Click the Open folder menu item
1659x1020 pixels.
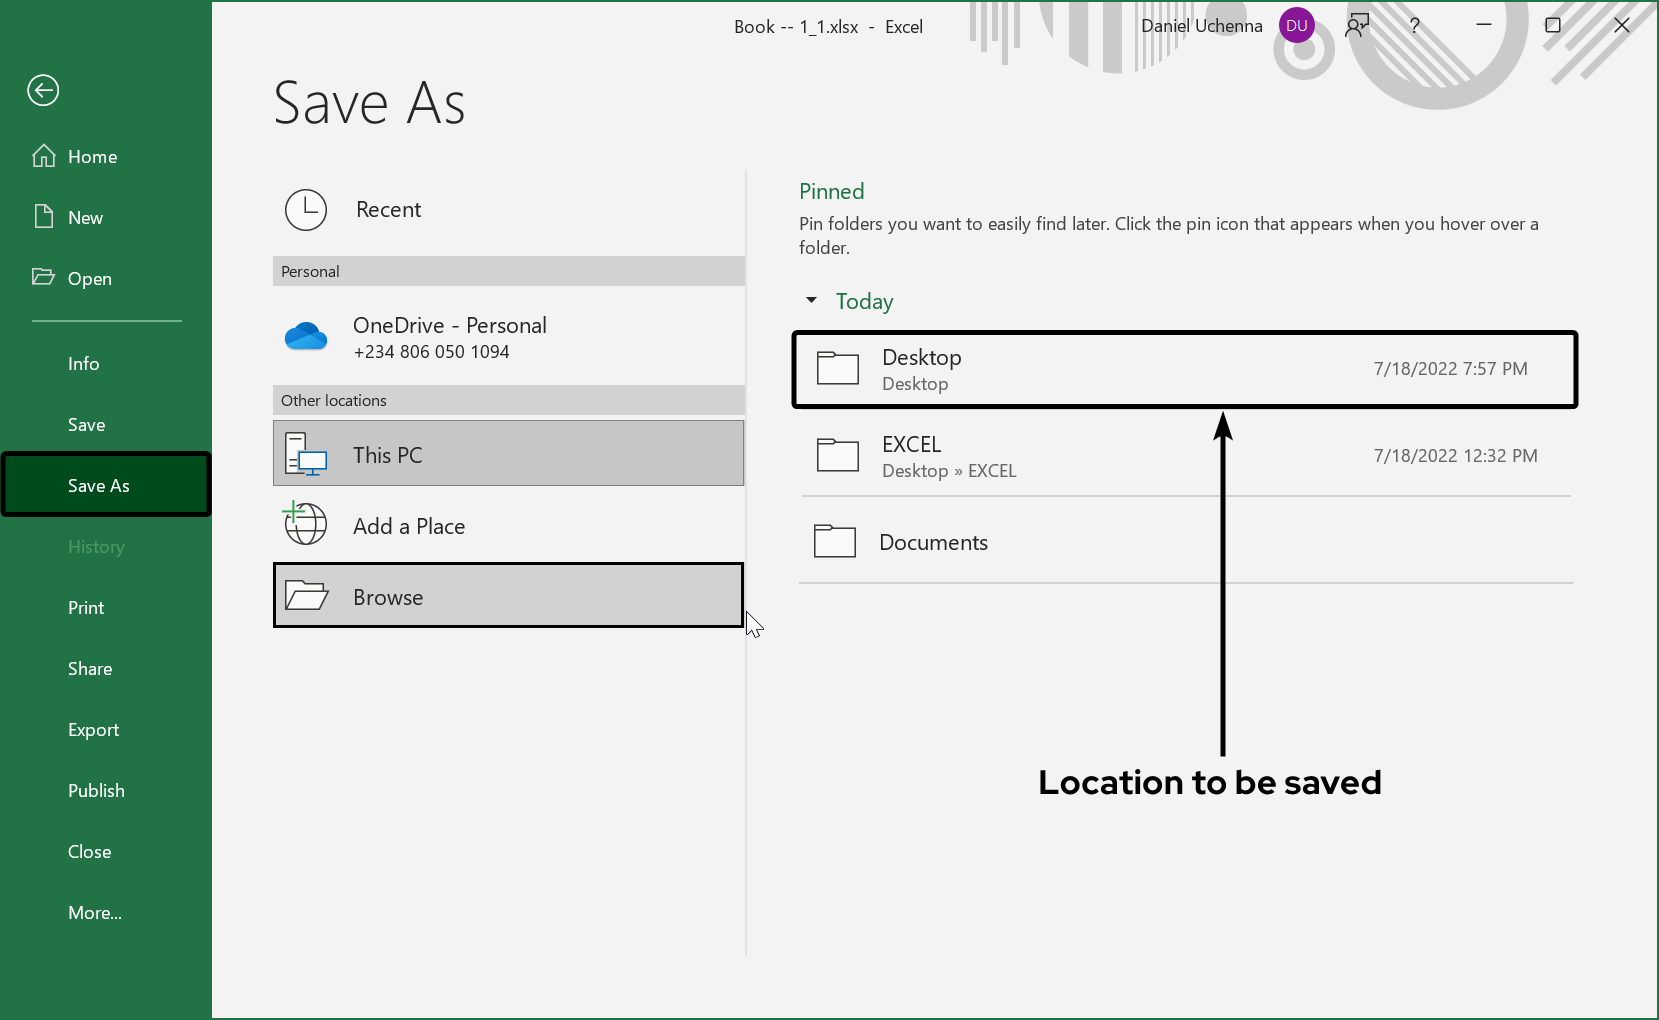click(89, 279)
